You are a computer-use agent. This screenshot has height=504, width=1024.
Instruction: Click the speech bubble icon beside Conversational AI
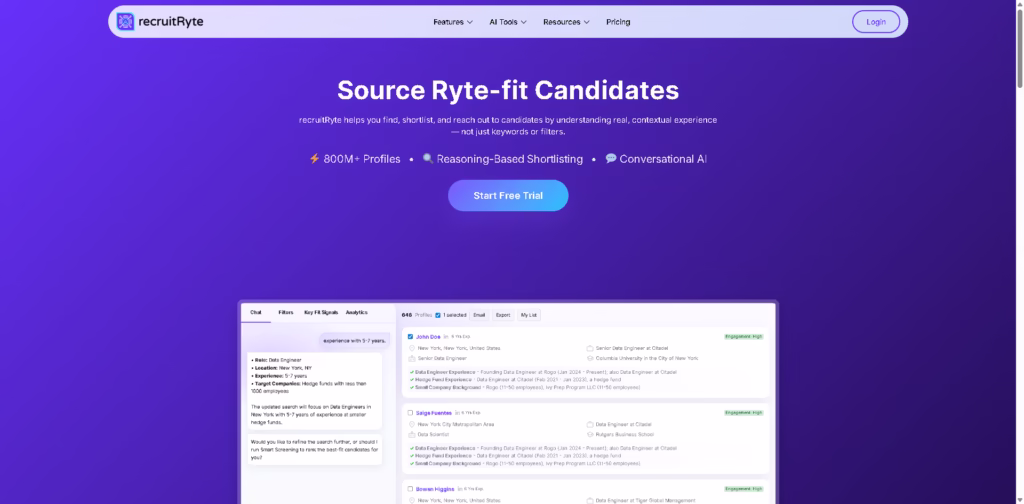pos(611,159)
